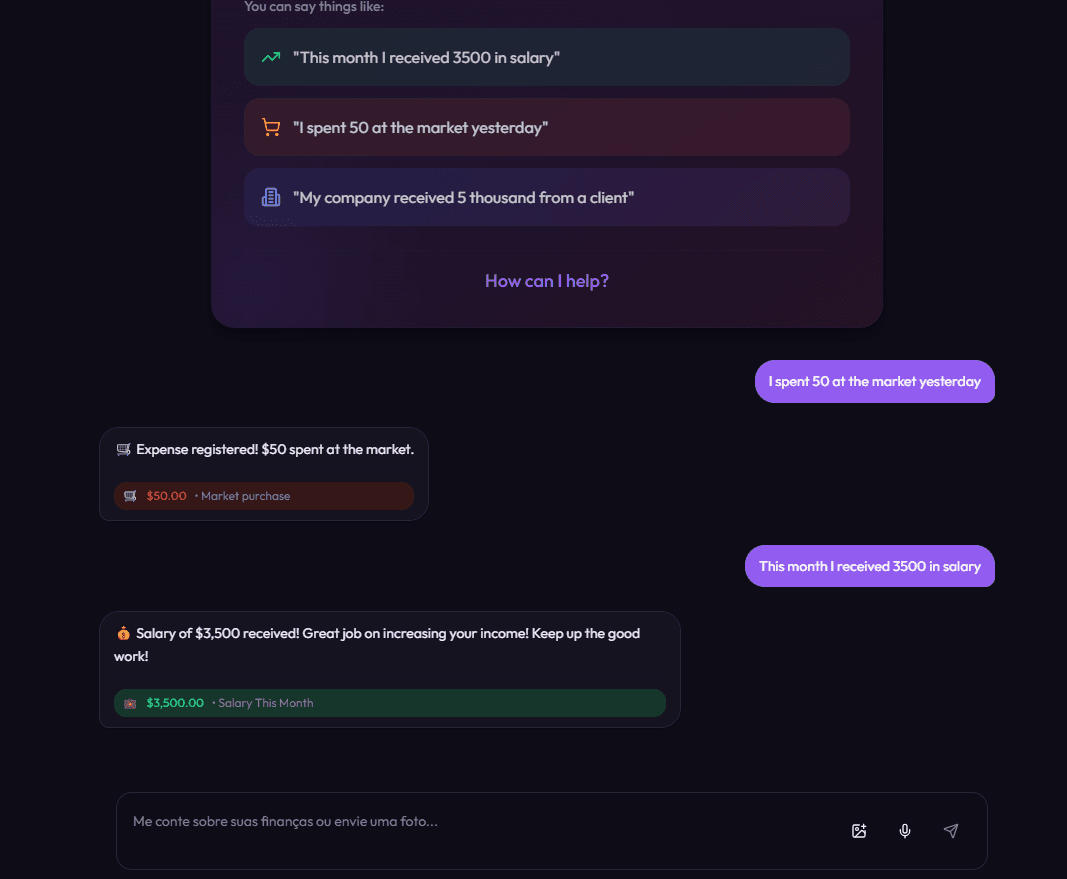Select "This month I received 3500 in salary" suggestion
Image resolution: width=1067 pixels, height=879 pixels.
click(x=546, y=57)
